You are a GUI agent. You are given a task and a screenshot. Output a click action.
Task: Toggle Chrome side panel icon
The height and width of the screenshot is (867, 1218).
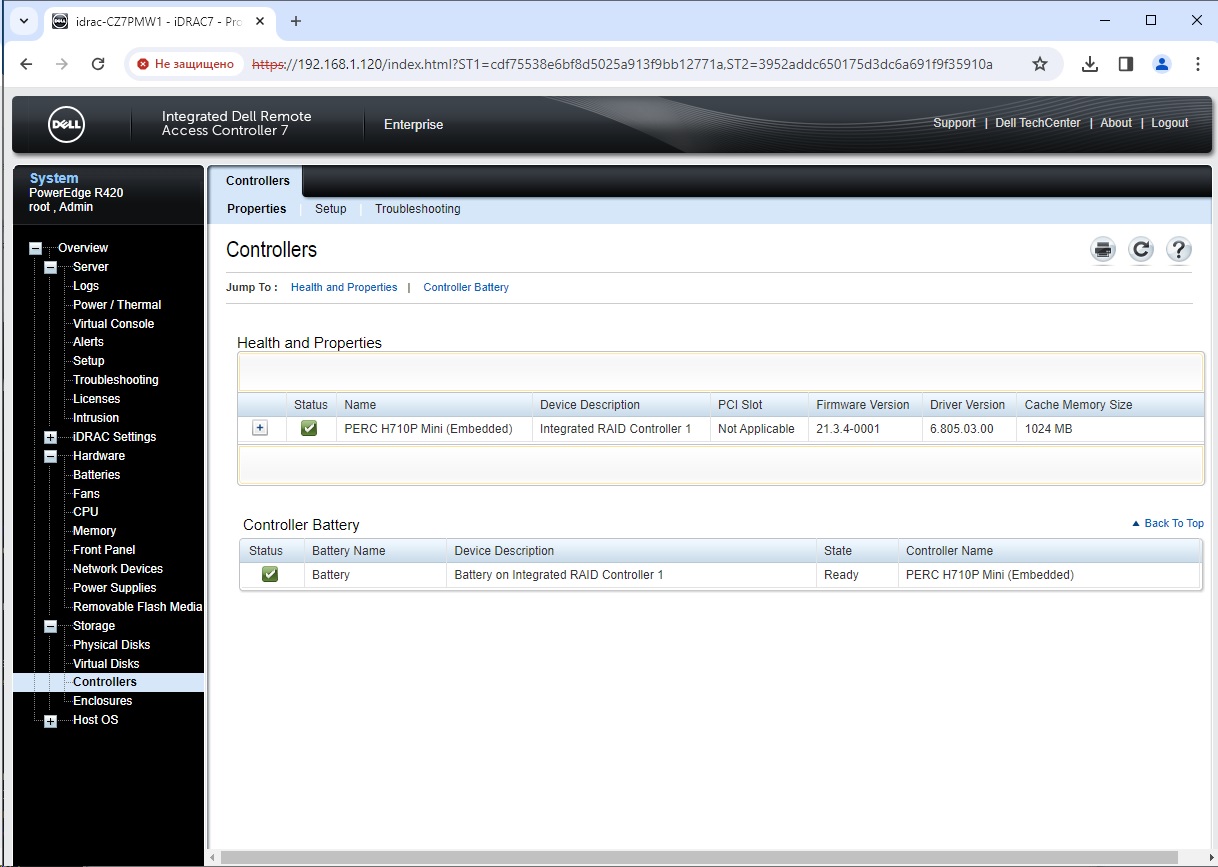[1126, 64]
